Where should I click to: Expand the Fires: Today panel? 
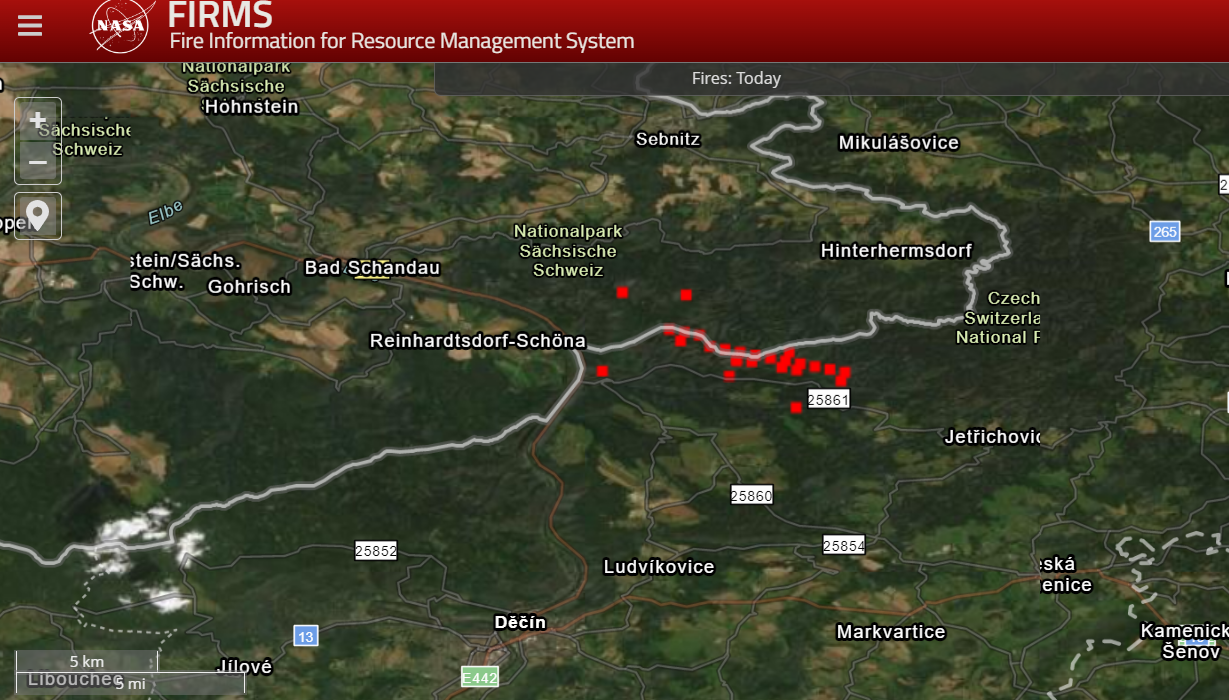pyautogui.click(x=736, y=78)
